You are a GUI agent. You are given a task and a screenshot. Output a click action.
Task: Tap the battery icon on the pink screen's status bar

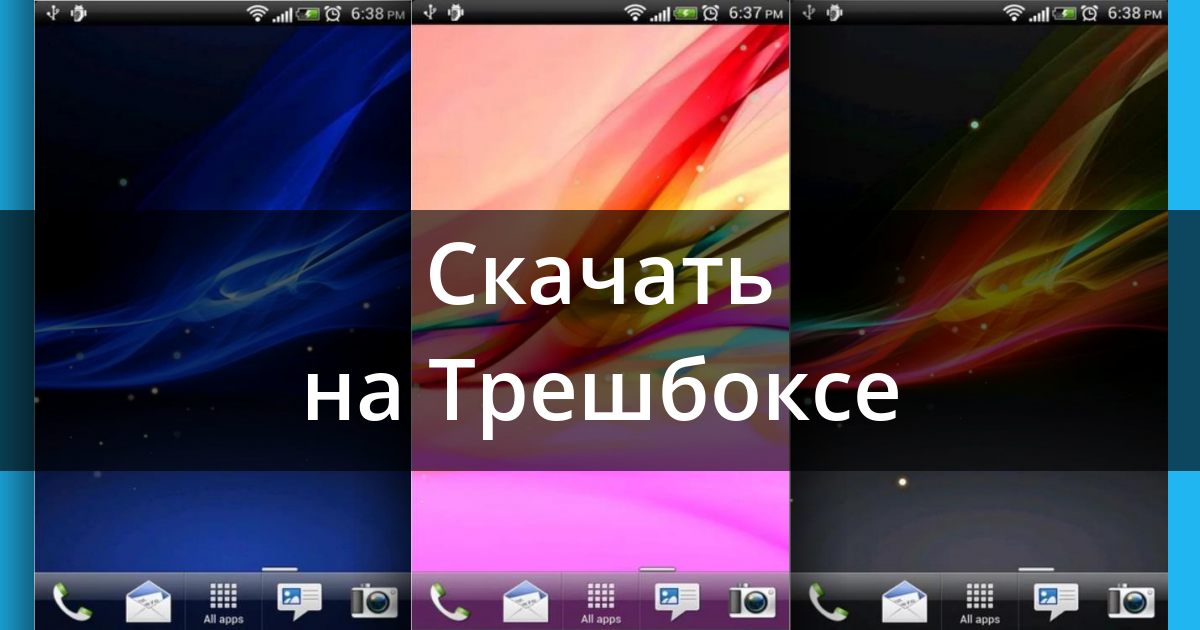point(684,14)
